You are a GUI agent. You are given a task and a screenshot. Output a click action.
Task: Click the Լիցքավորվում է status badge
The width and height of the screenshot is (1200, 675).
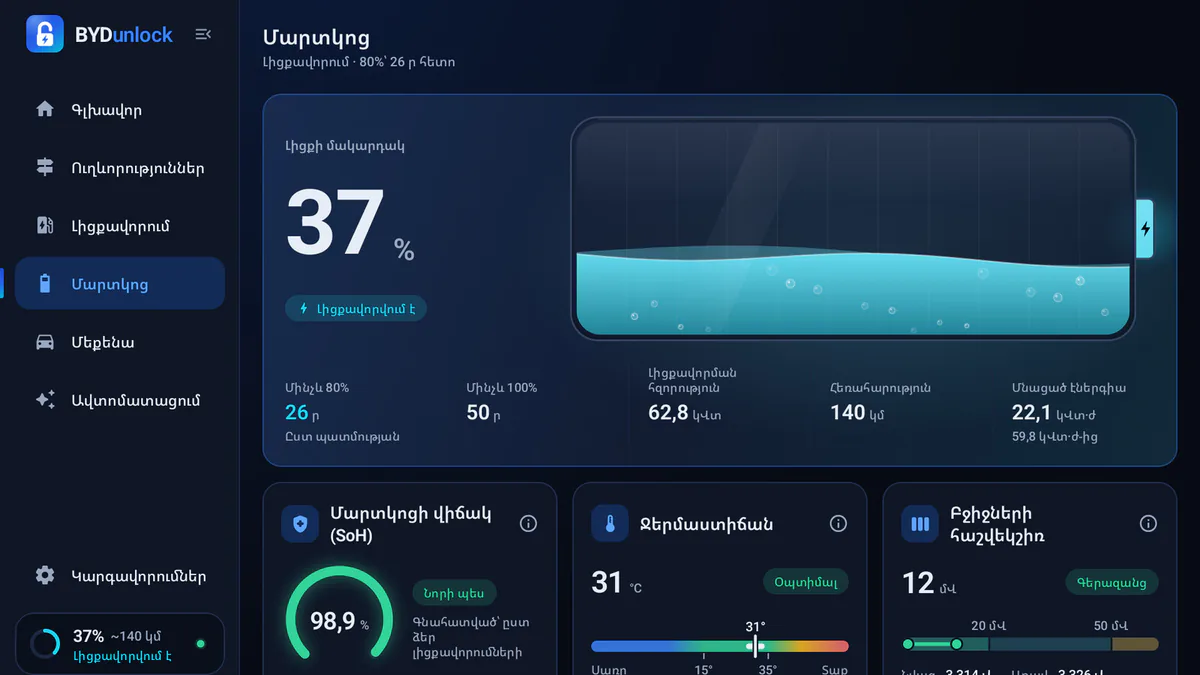[x=356, y=309]
